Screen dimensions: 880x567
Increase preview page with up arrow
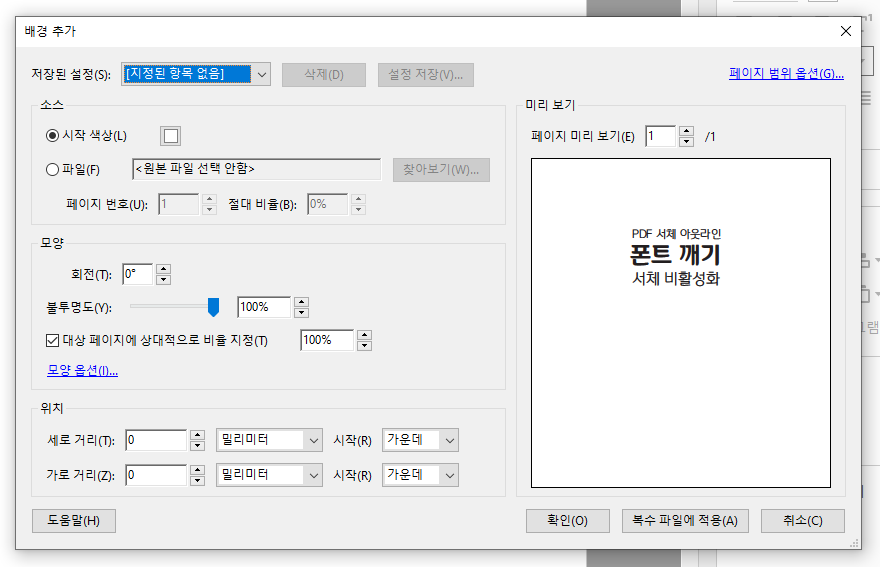[x=686, y=131]
